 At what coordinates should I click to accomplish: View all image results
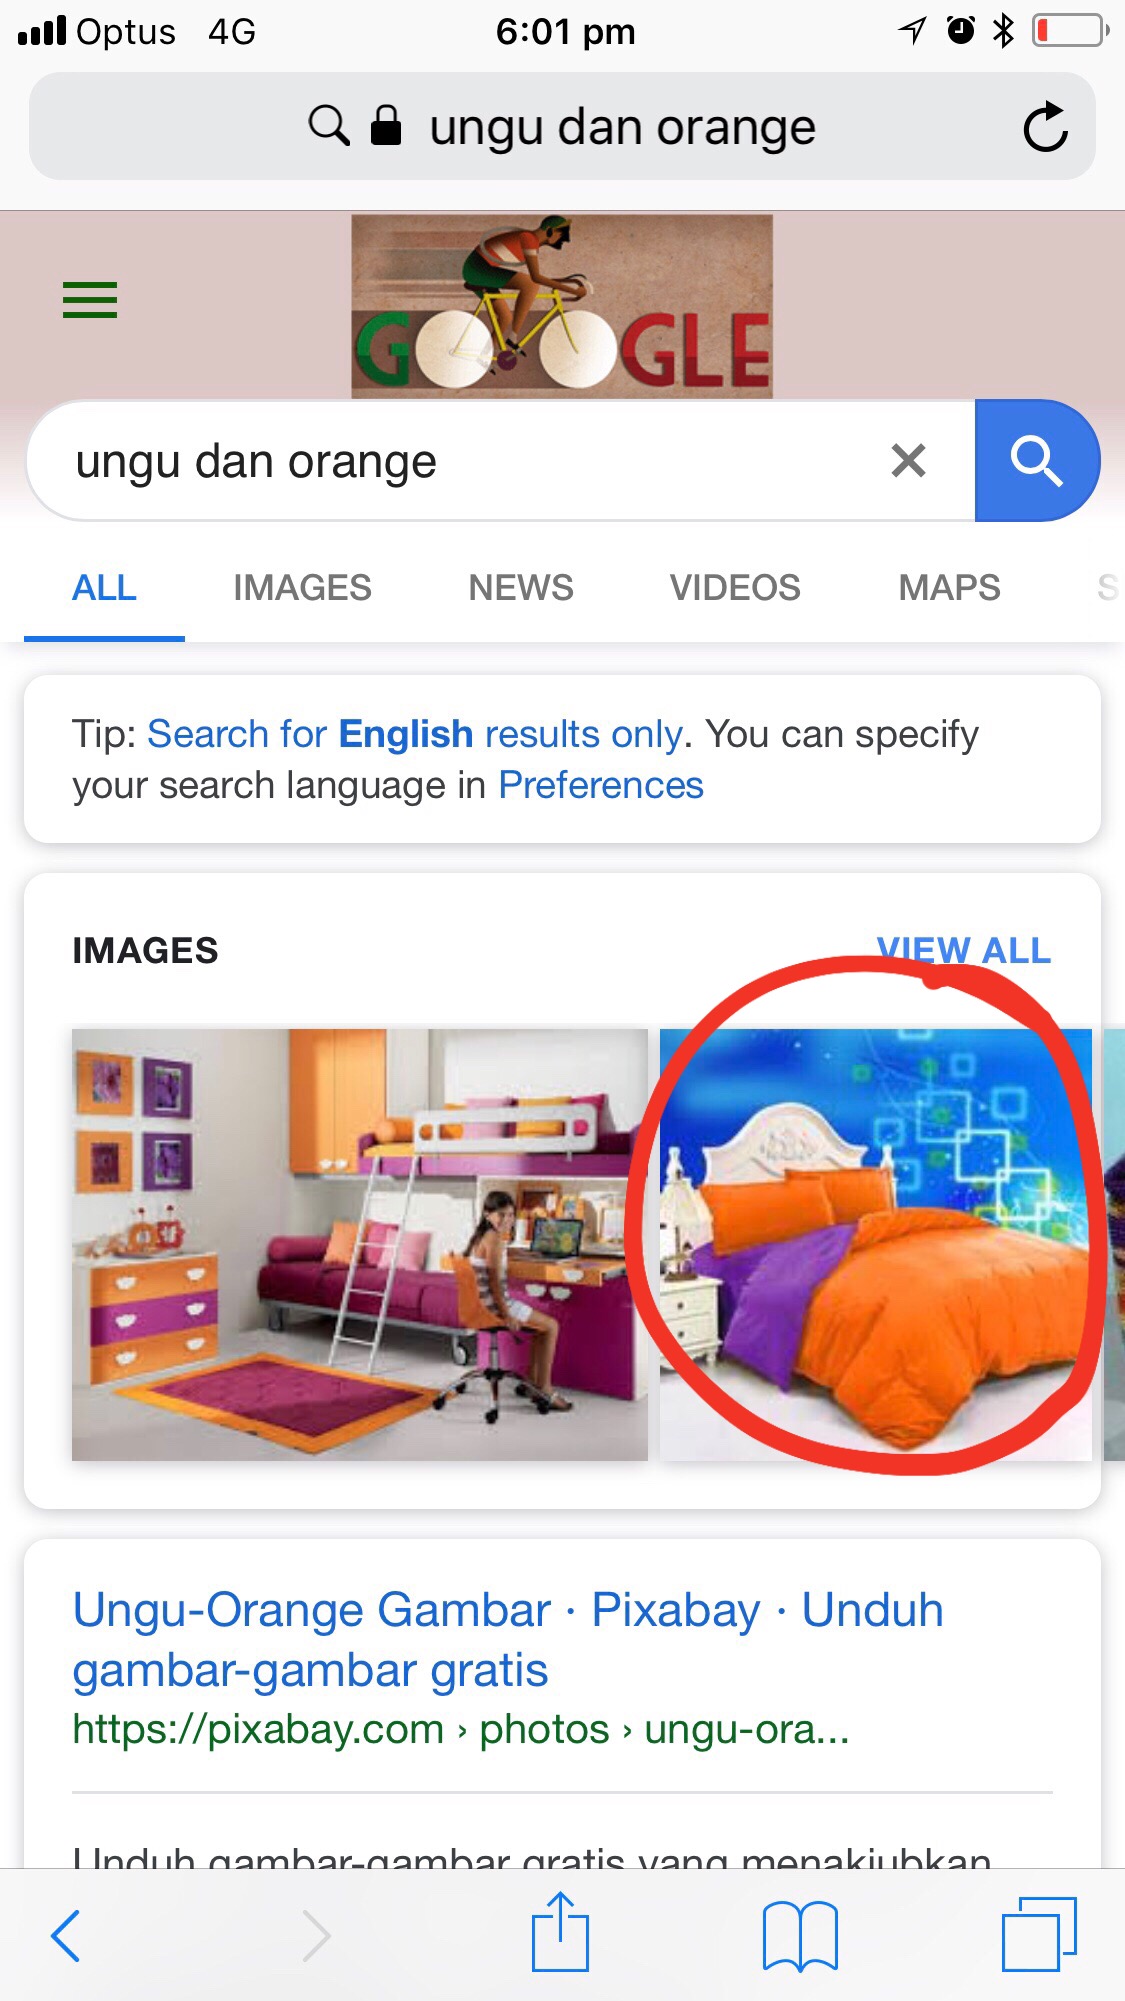[964, 950]
